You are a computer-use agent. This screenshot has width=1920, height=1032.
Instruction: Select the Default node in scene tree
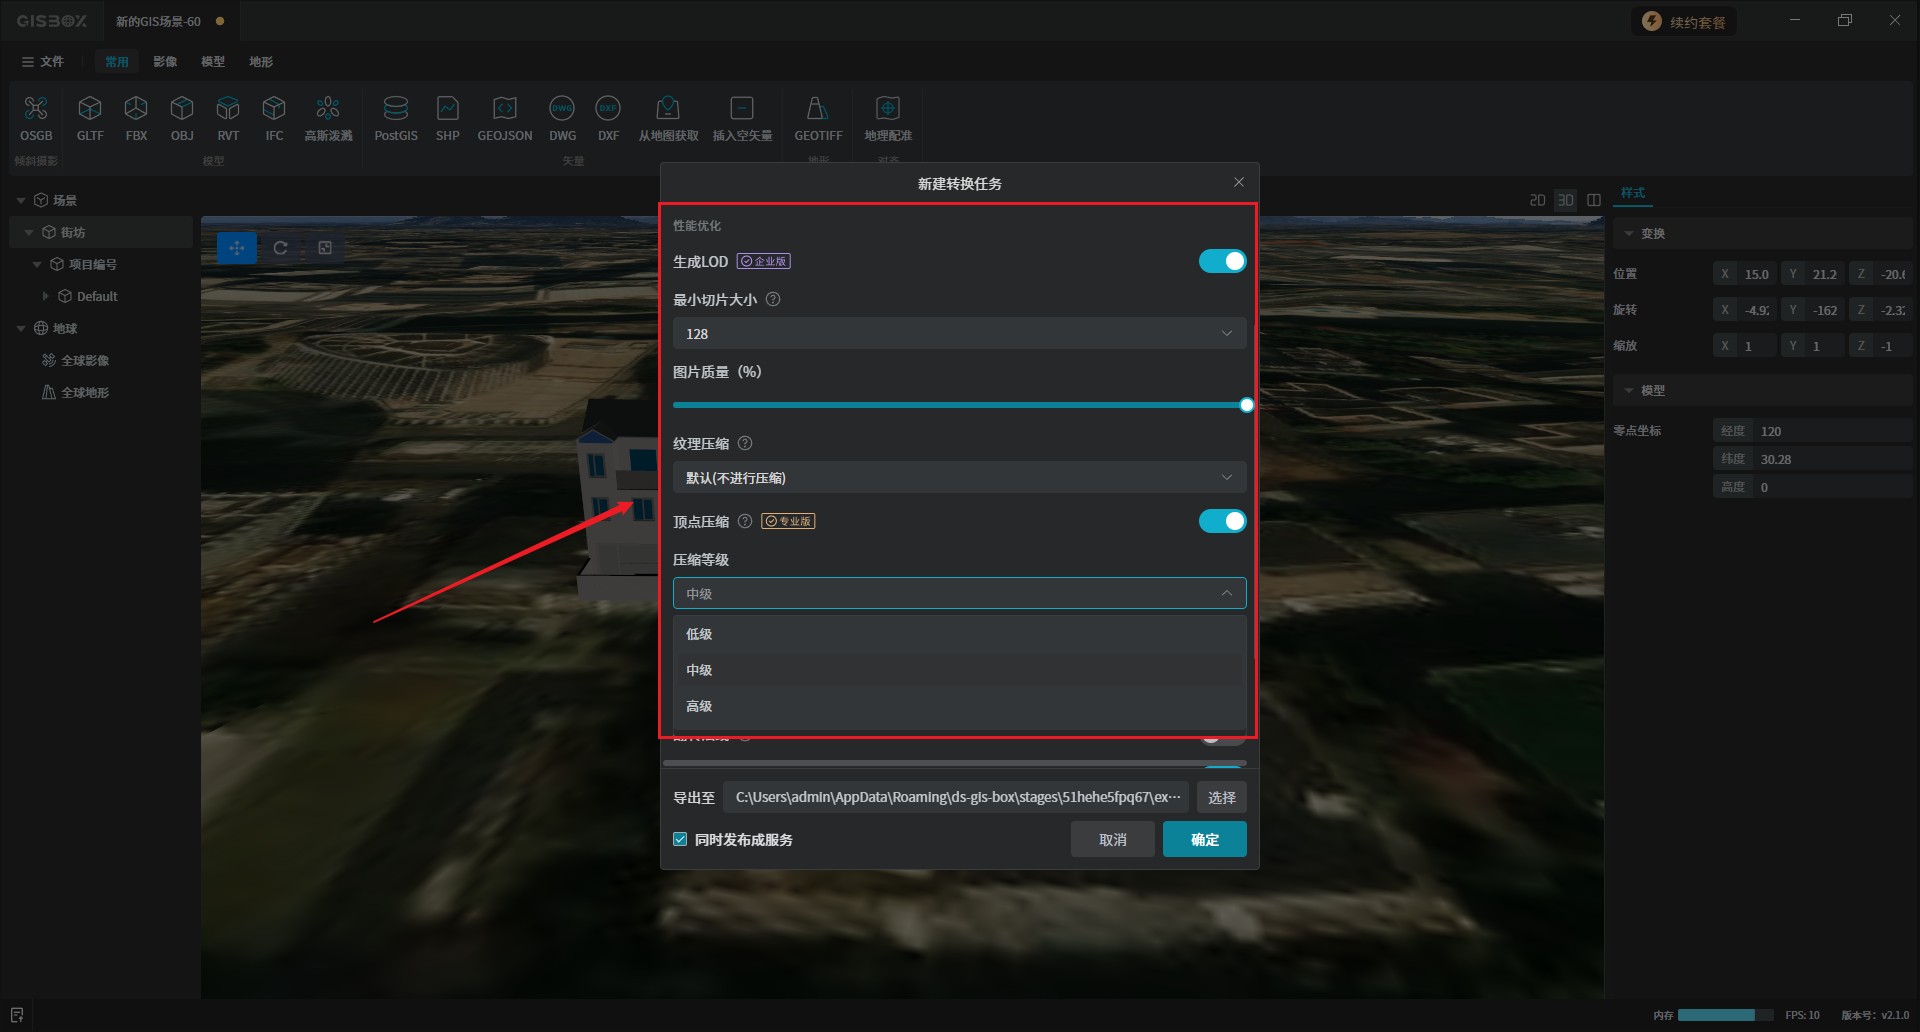pos(97,297)
